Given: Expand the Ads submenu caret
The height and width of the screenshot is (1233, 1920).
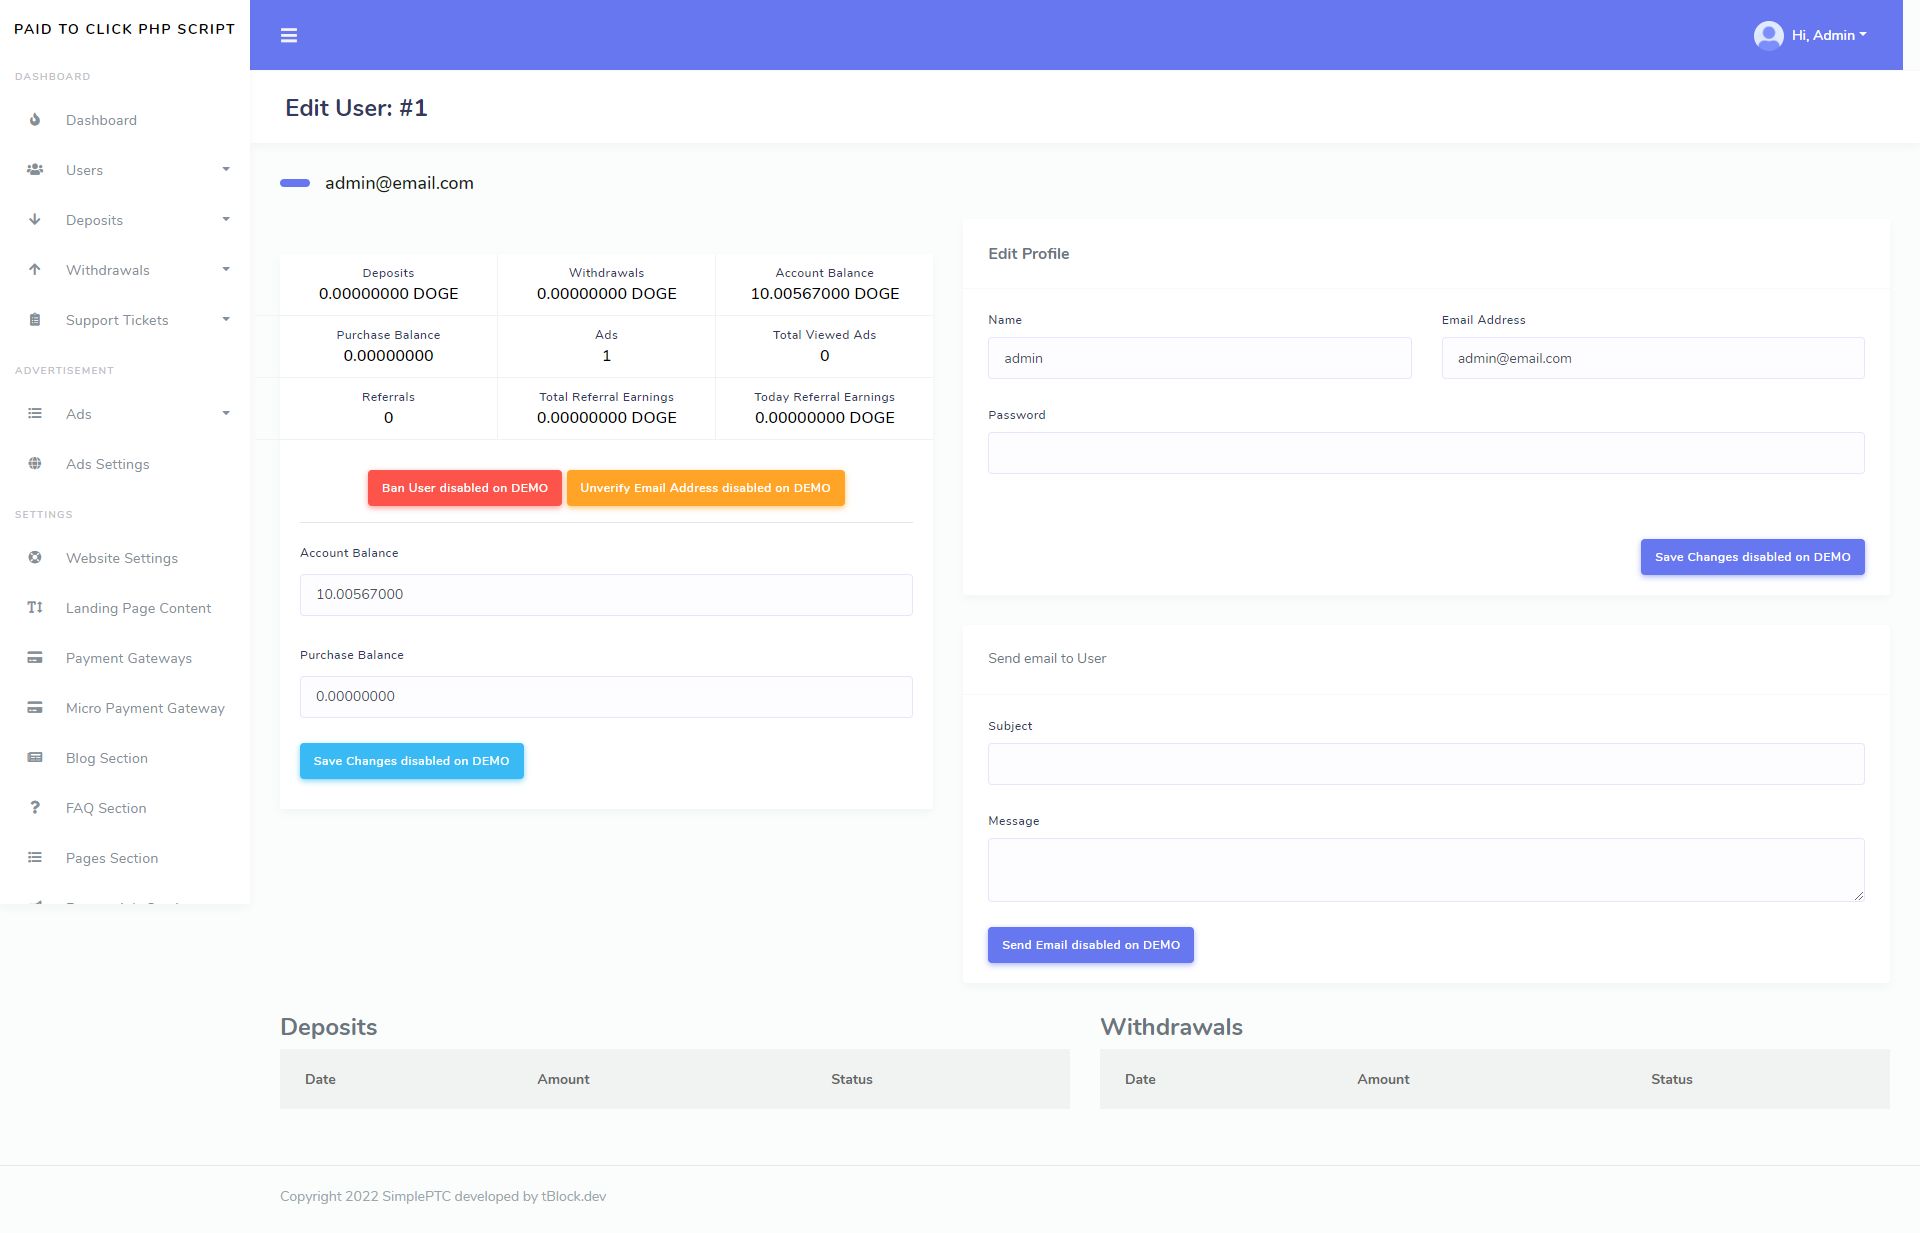Looking at the screenshot, I should click(226, 414).
